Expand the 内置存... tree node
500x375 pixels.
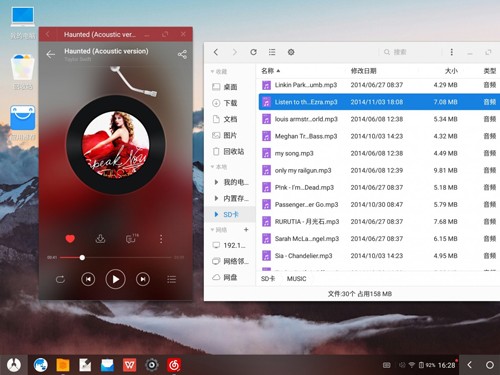point(216,198)
